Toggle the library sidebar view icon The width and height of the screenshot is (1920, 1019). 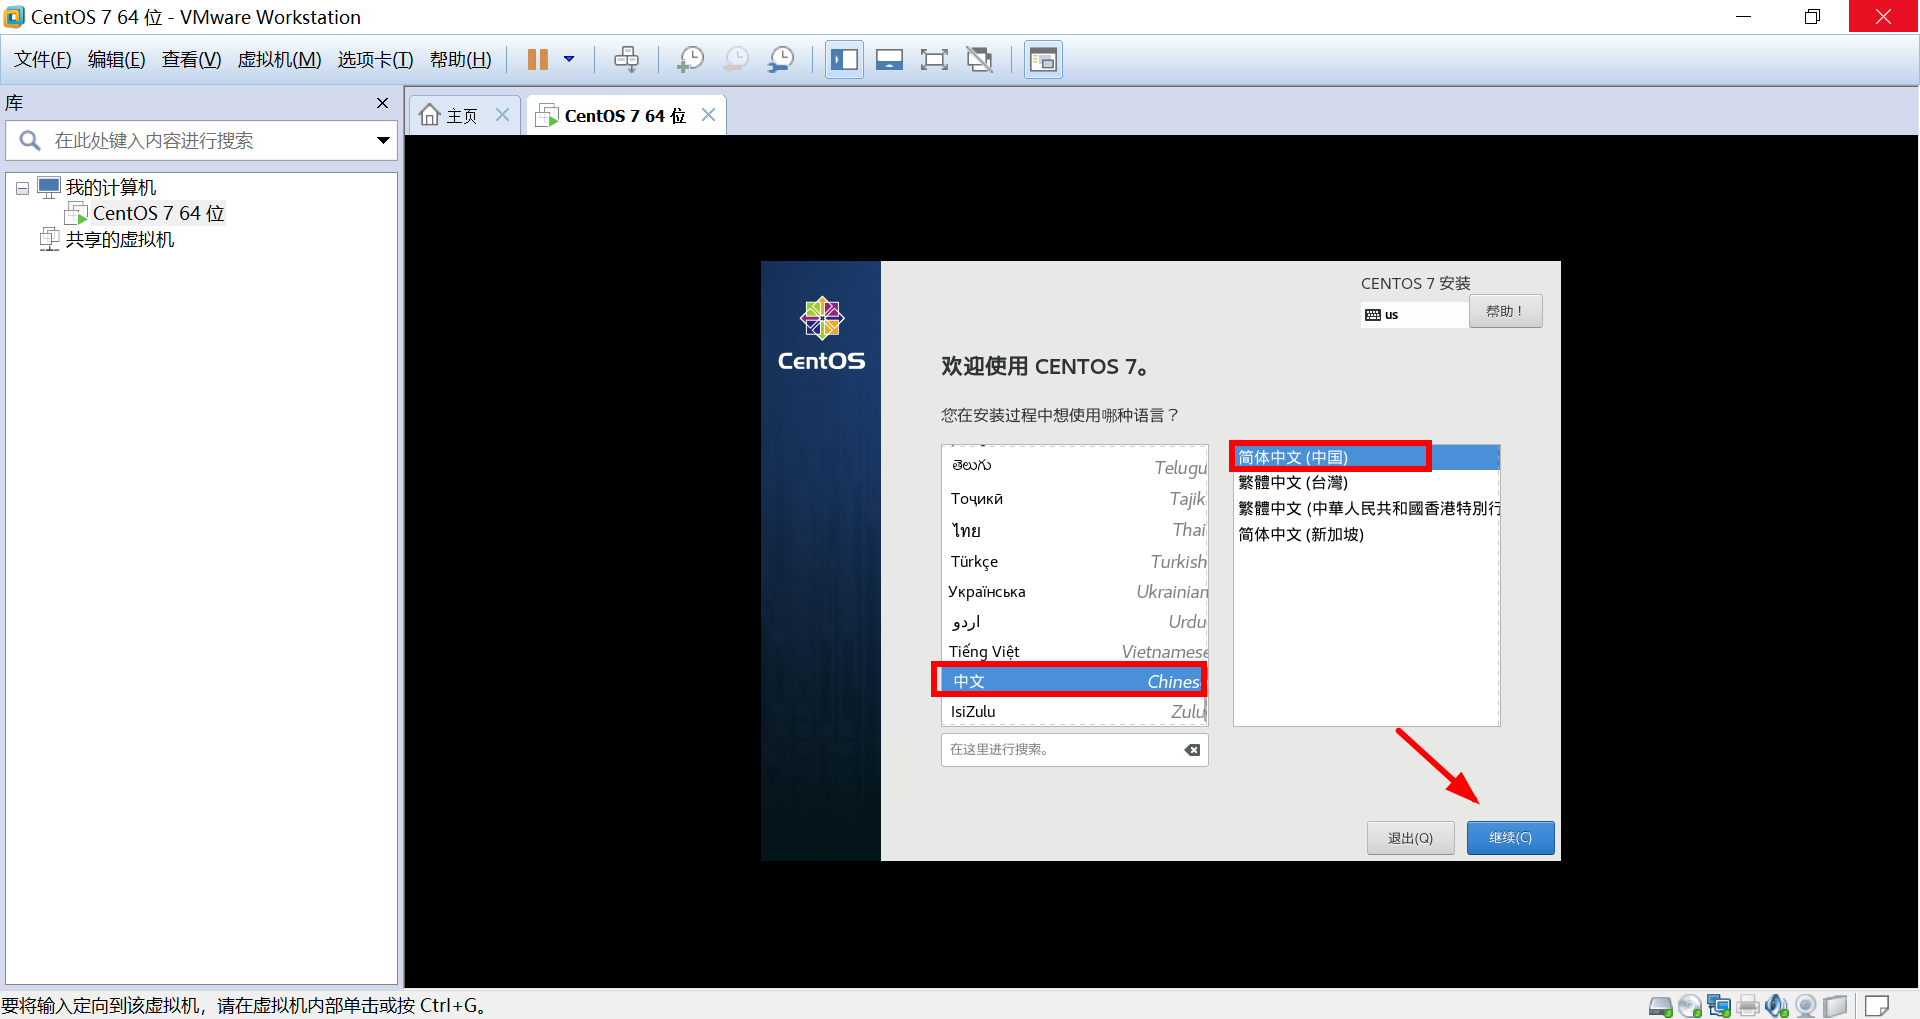pos(844,60)
